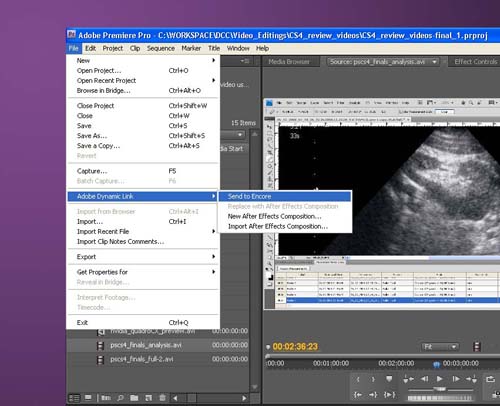Step back one frame
The height and width of the screenshot is (406, 500).
click(424, 379)
